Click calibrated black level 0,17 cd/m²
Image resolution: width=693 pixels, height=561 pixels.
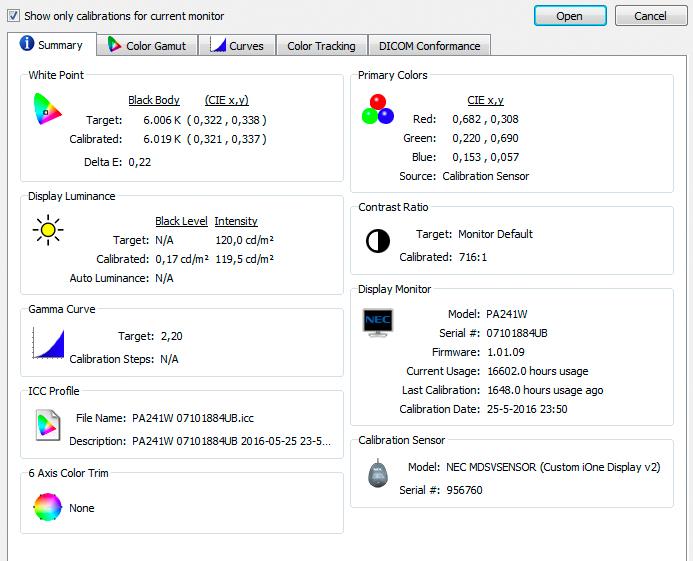(182, 259)
